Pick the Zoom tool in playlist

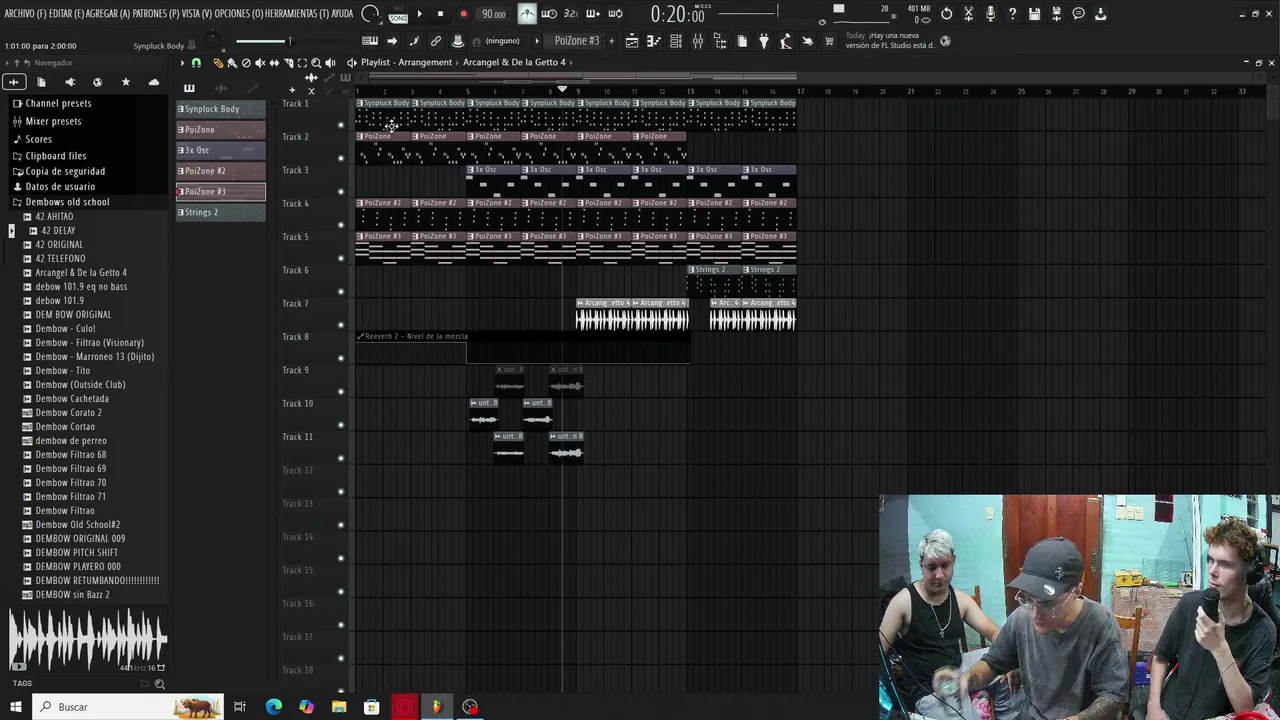coord(316,63)
